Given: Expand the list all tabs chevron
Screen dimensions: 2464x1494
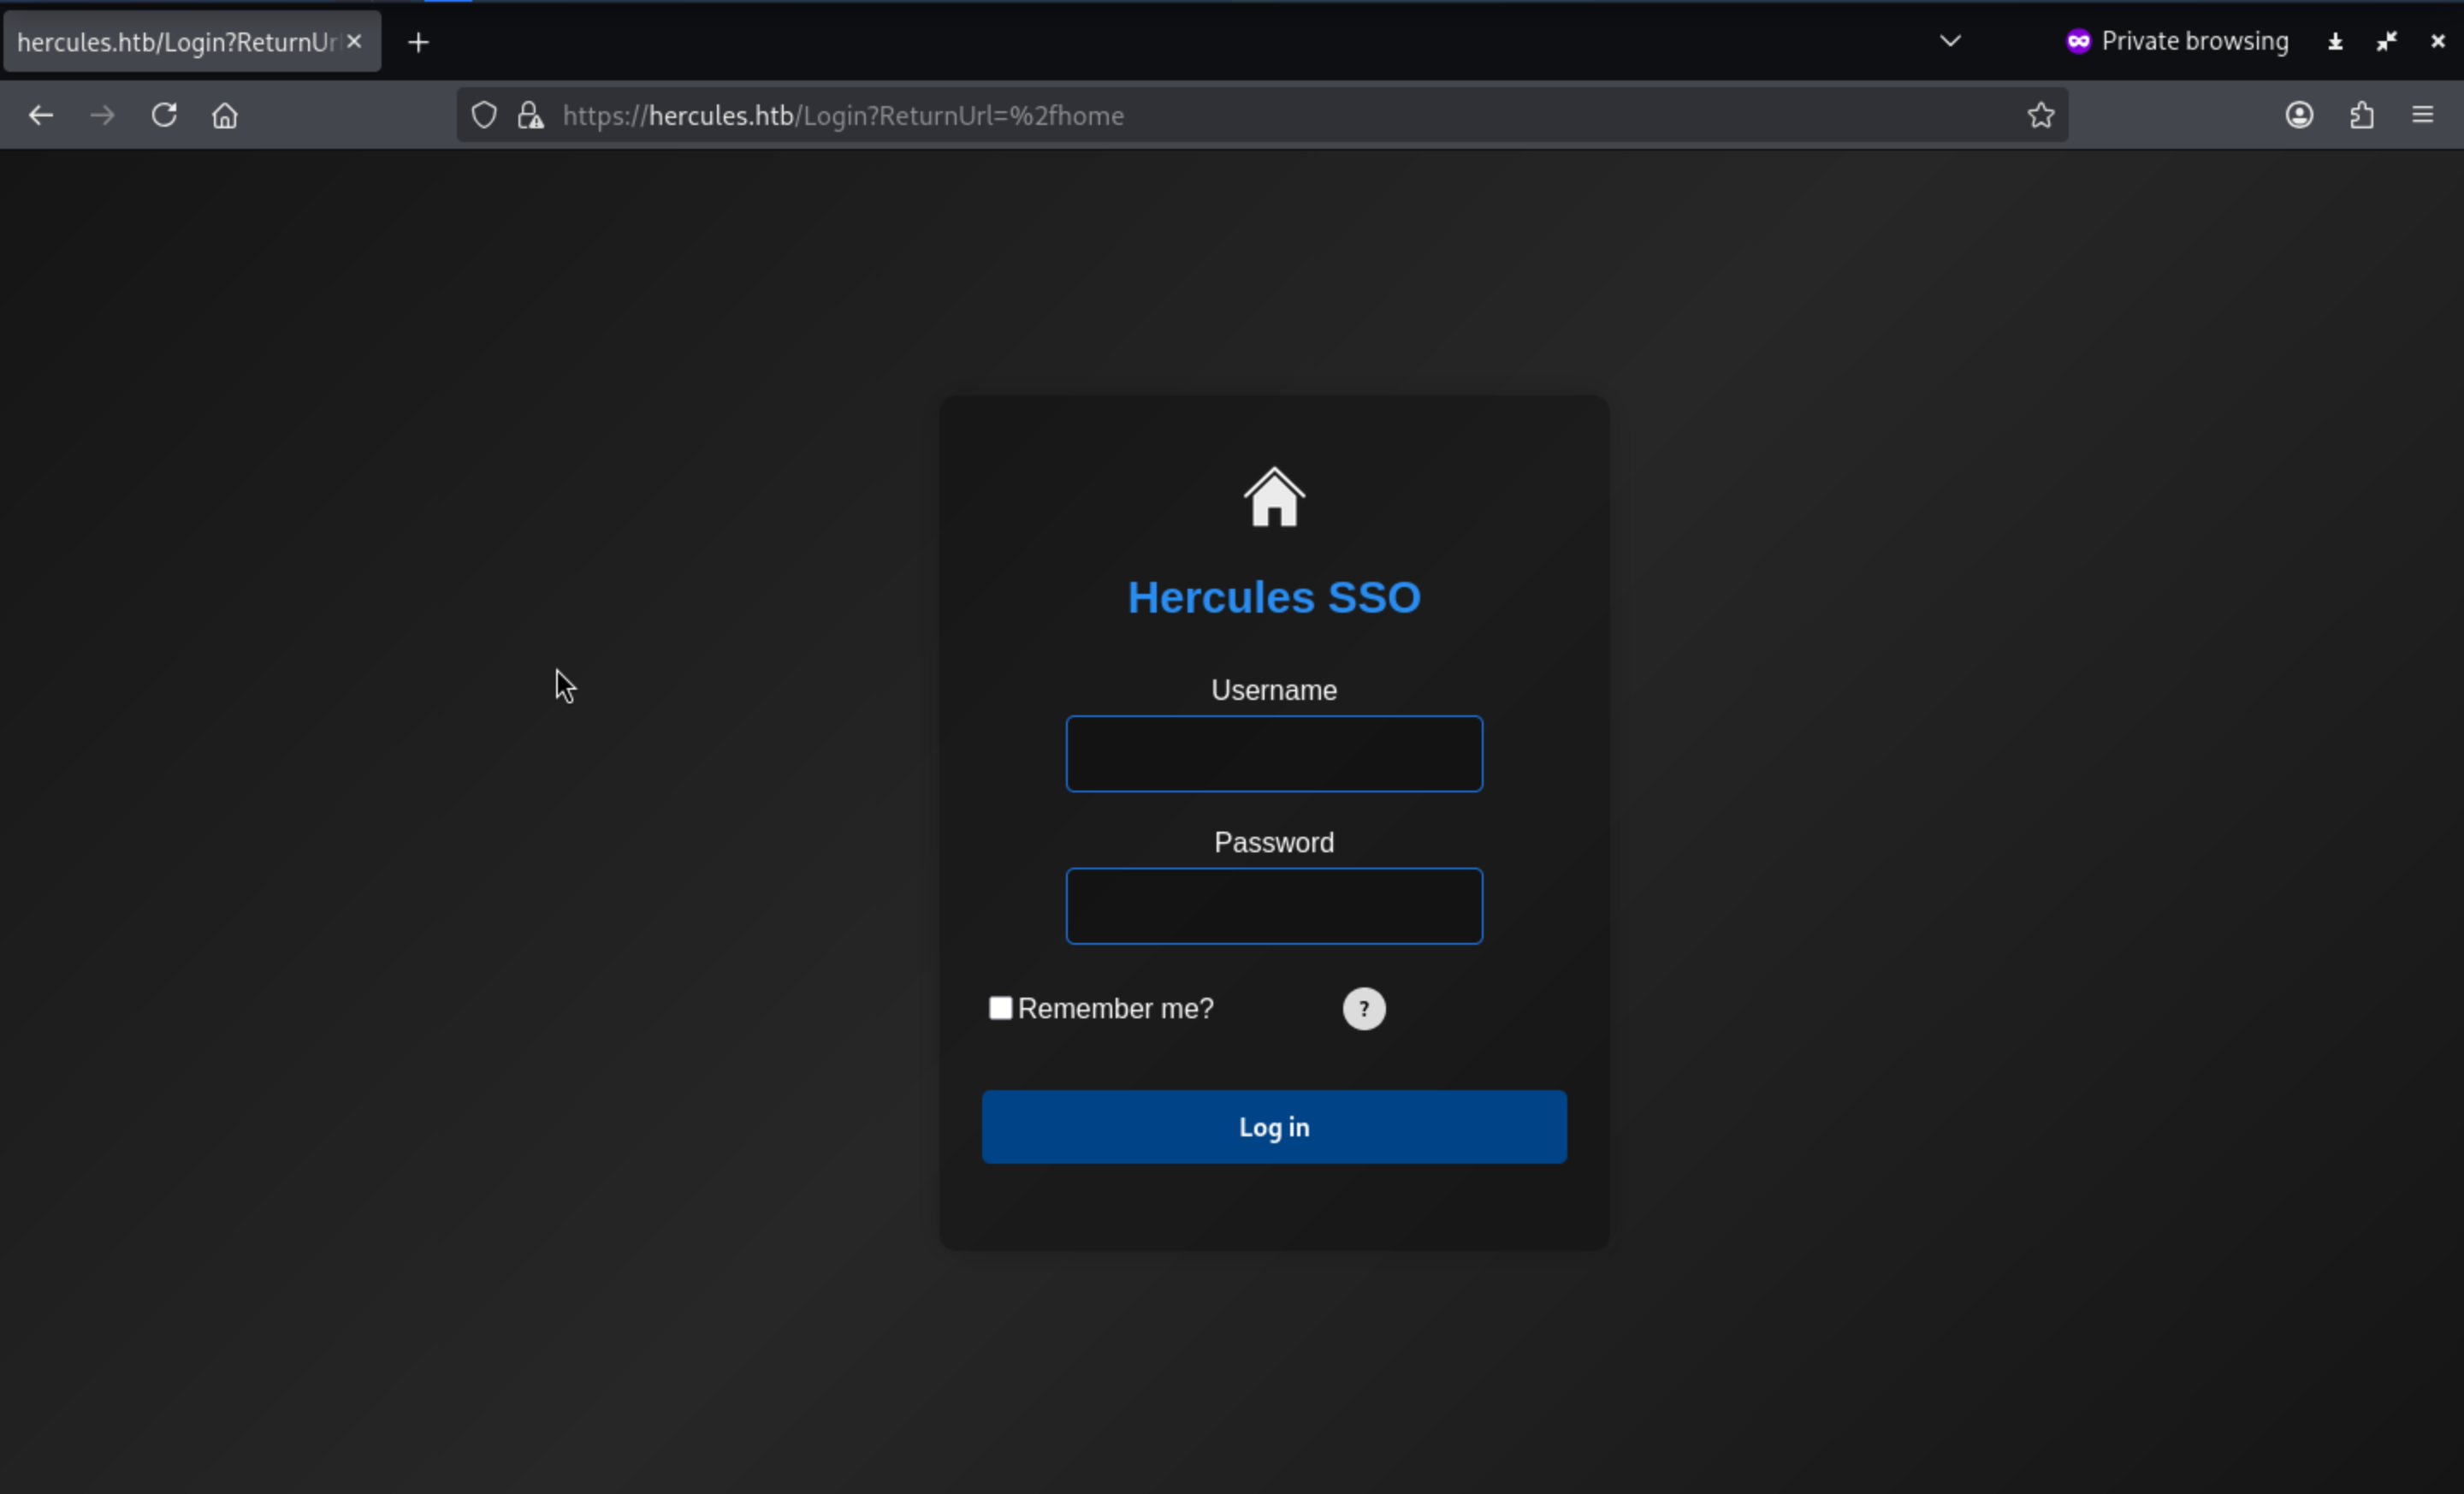Looking at the screenshot, I should (1949, 41).
